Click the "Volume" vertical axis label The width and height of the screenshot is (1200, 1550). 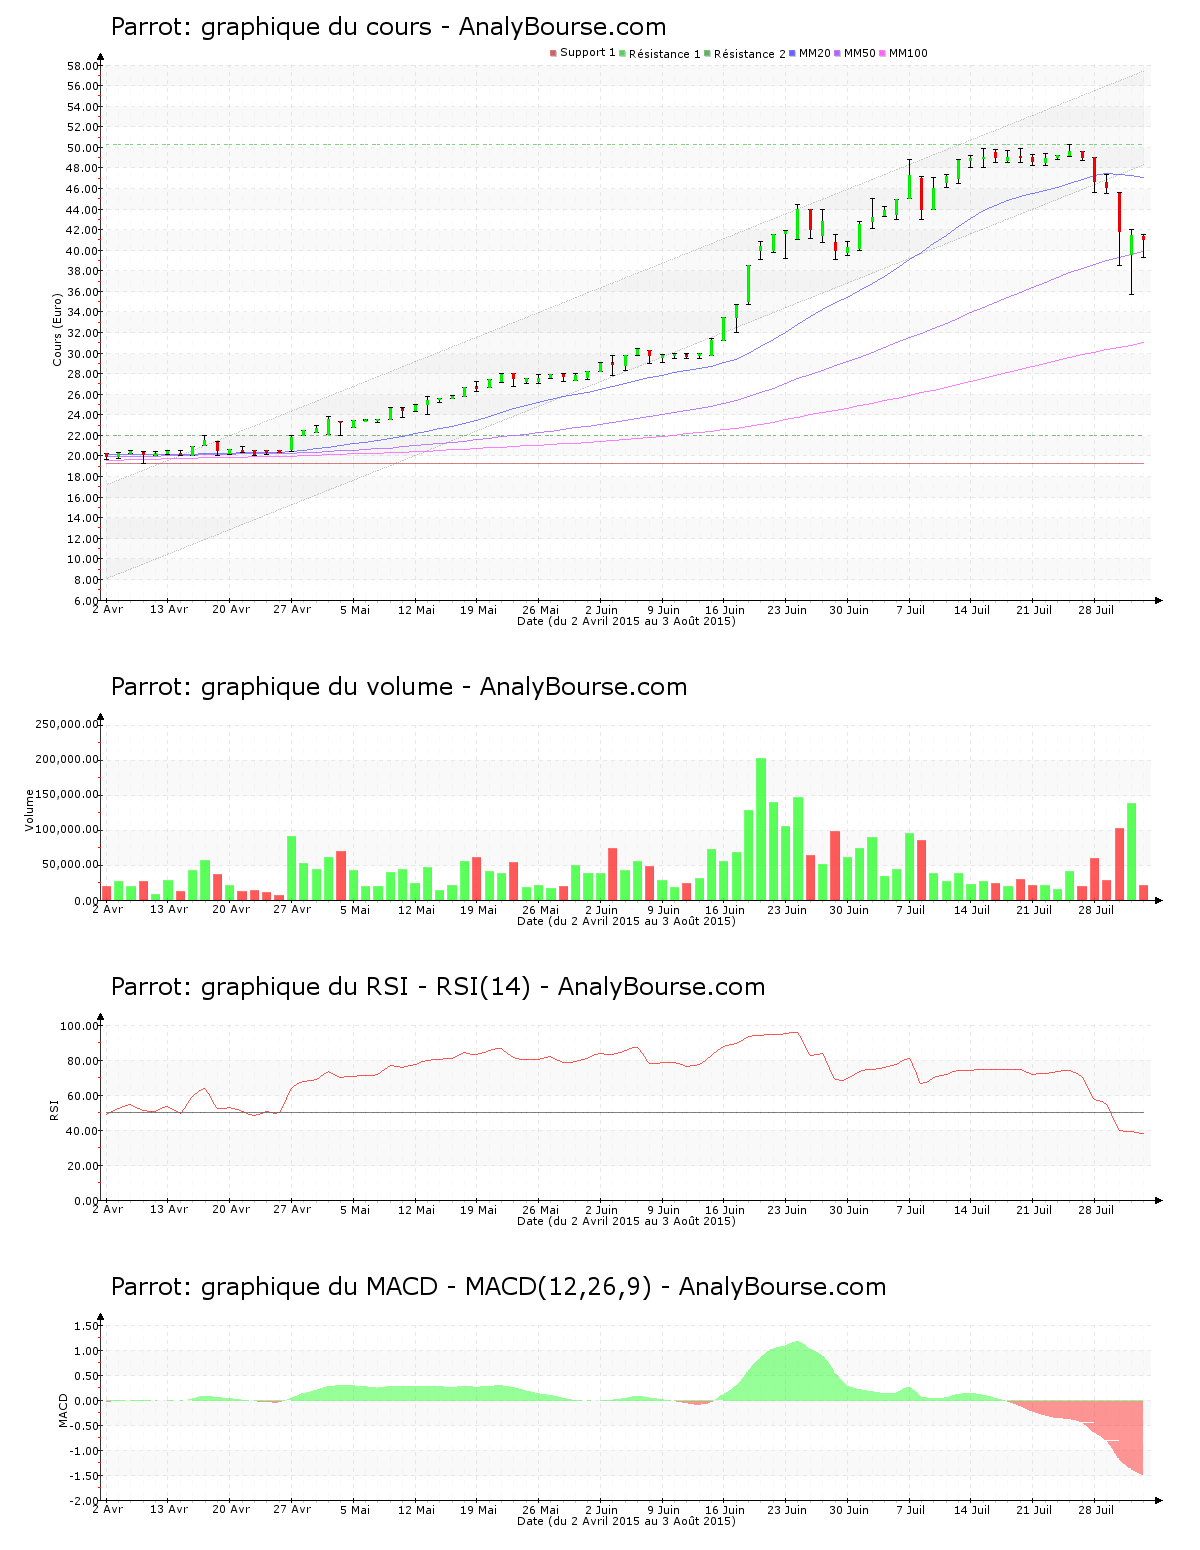click(30, 811)
